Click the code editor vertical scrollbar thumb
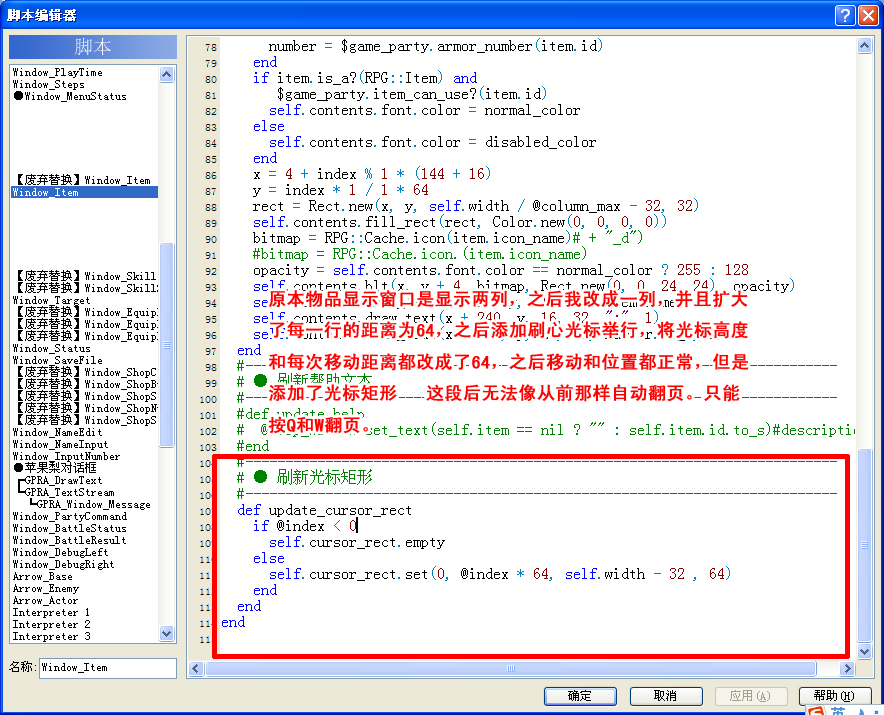This screenshot has width=884, height=715. [x=864, y=545]
